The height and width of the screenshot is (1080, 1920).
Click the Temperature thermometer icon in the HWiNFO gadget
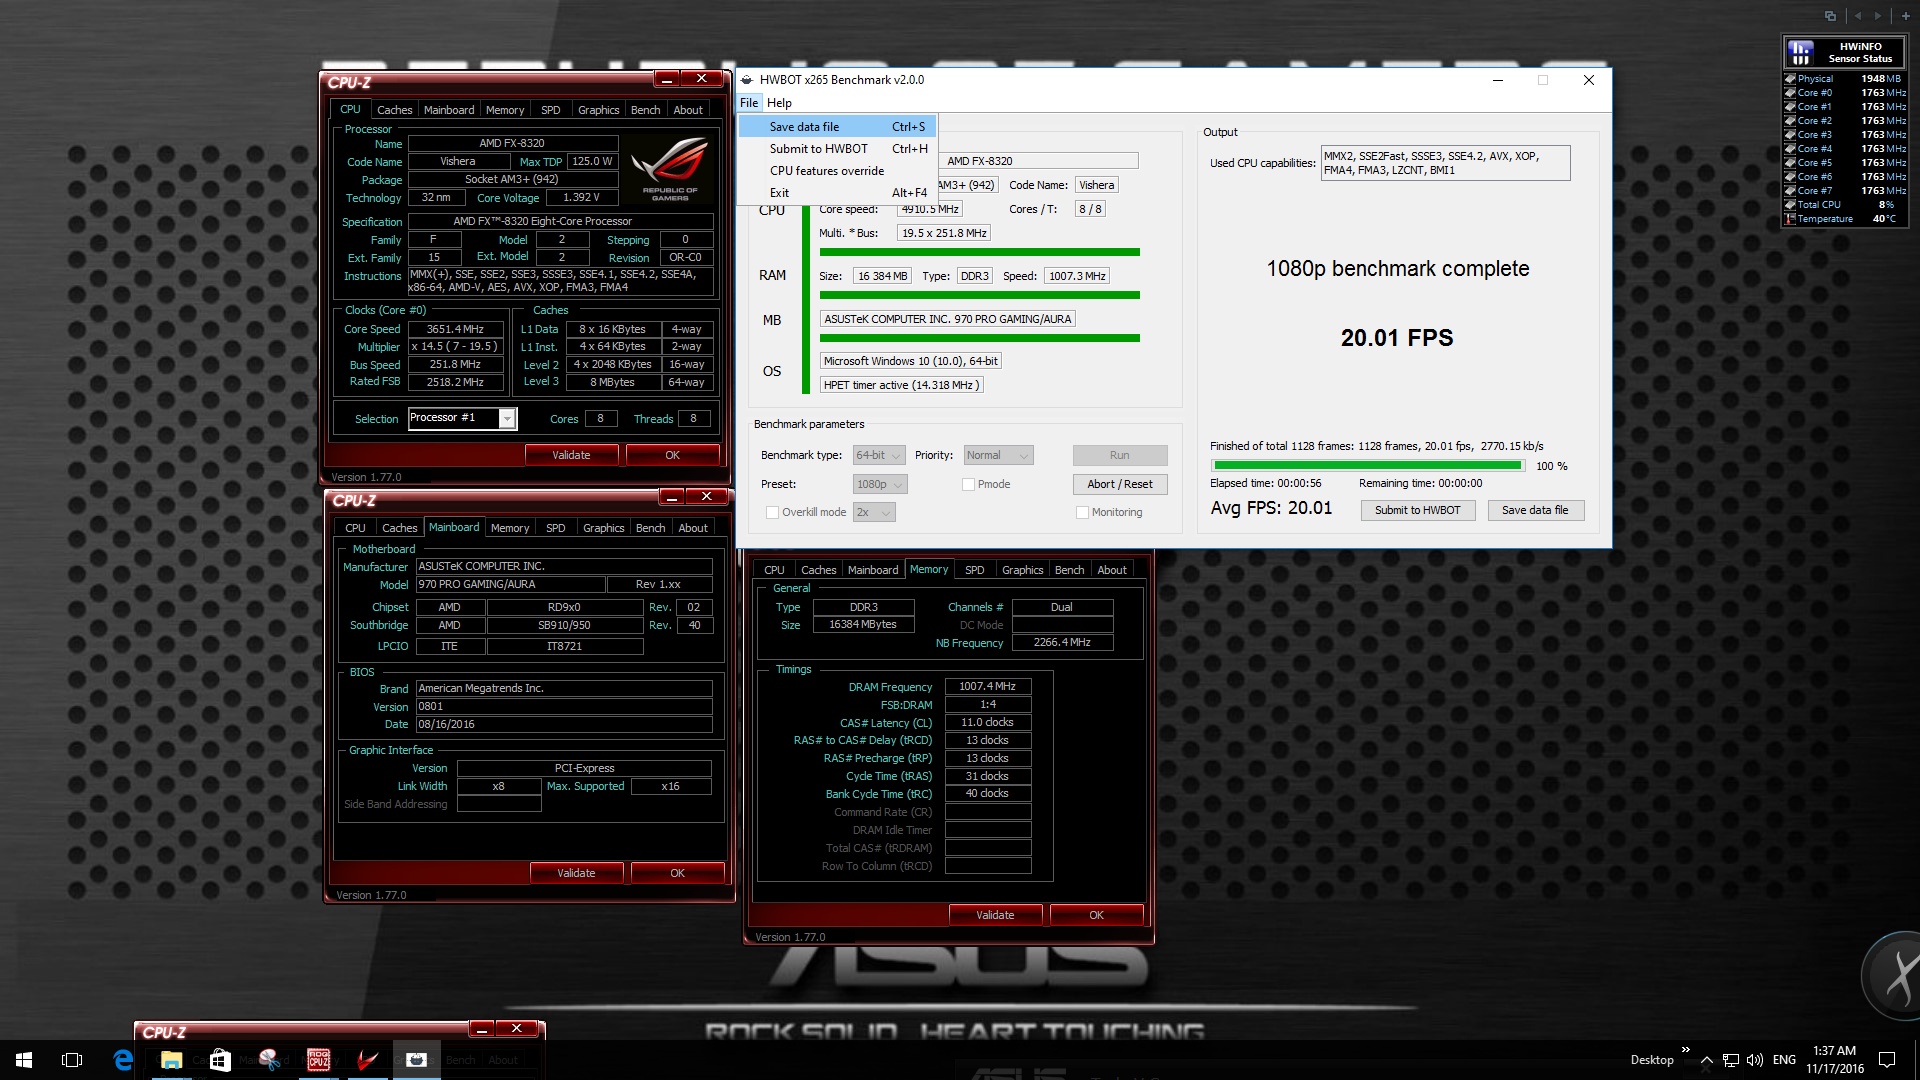point(1790,219)
